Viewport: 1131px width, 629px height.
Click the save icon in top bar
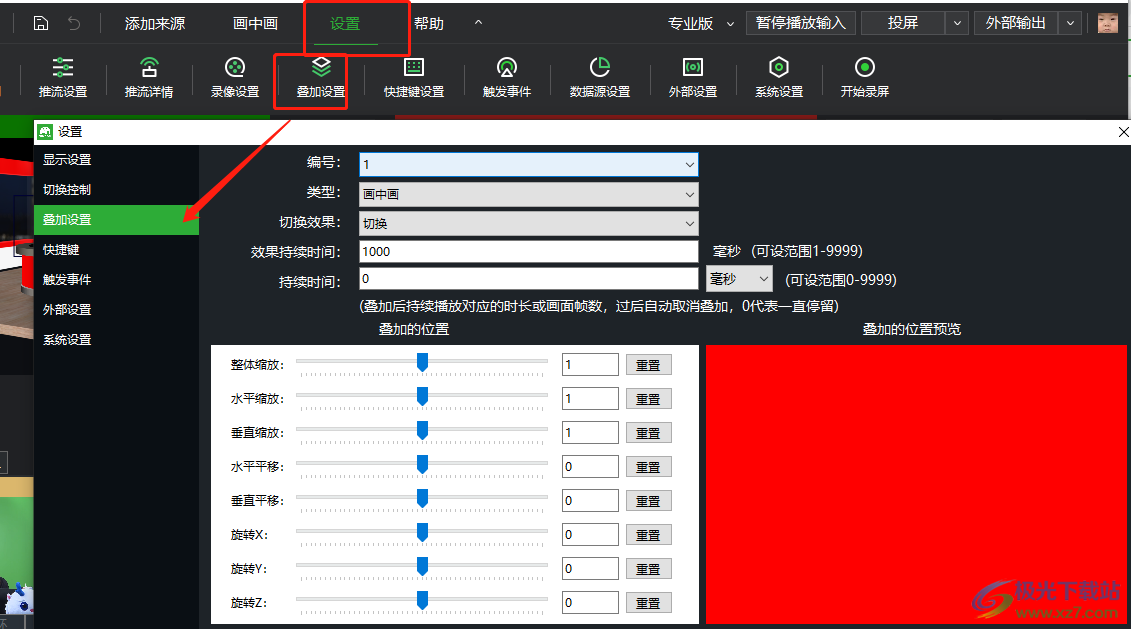41,23
